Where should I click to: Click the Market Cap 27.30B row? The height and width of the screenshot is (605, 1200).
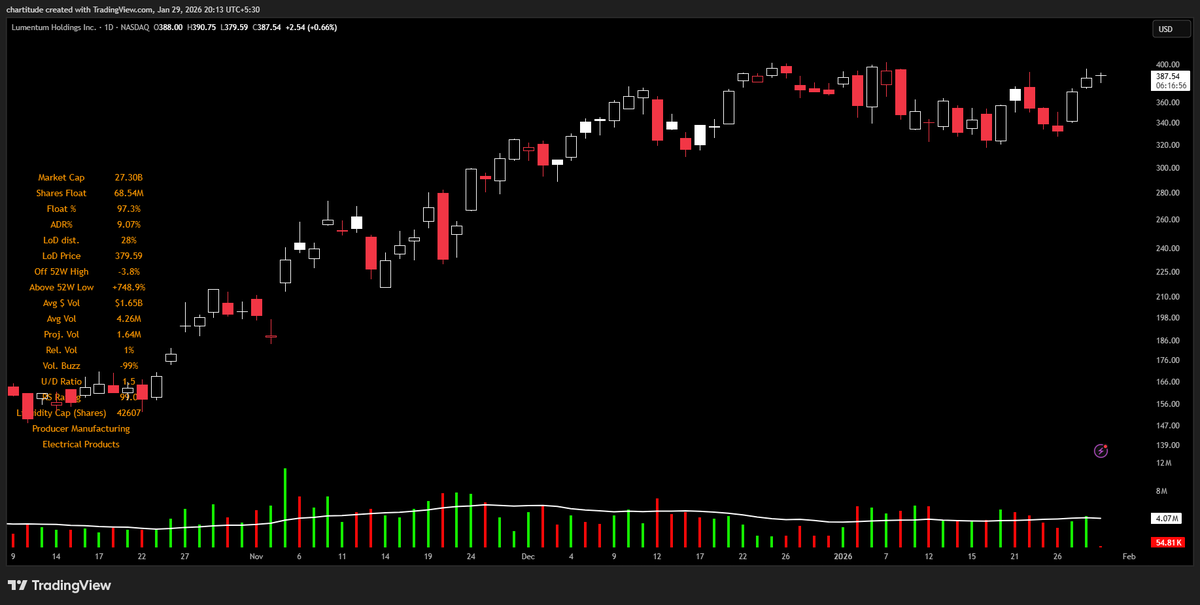[90, 177]
